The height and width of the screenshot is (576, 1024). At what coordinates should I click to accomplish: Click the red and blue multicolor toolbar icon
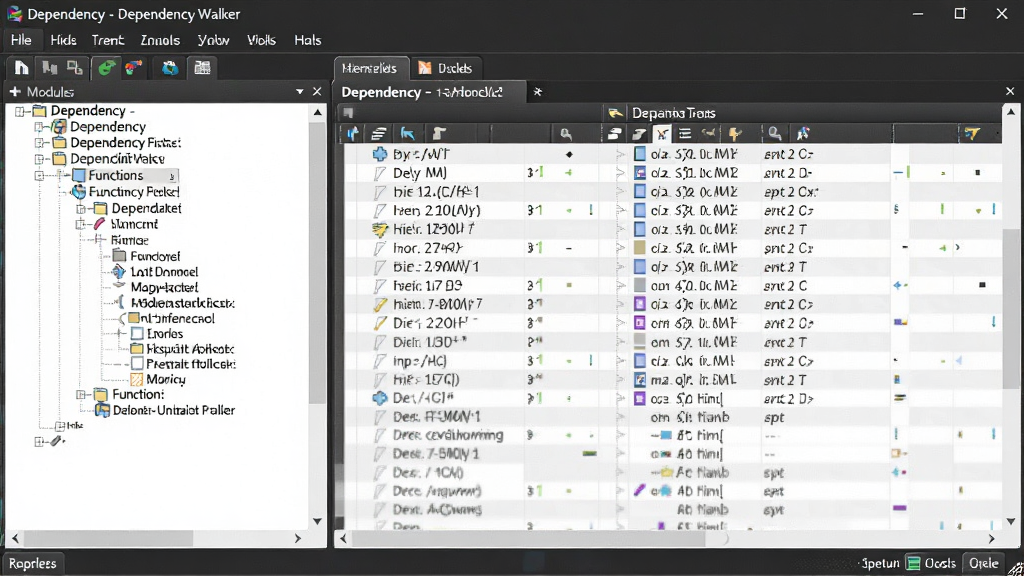tap(134, 68)
